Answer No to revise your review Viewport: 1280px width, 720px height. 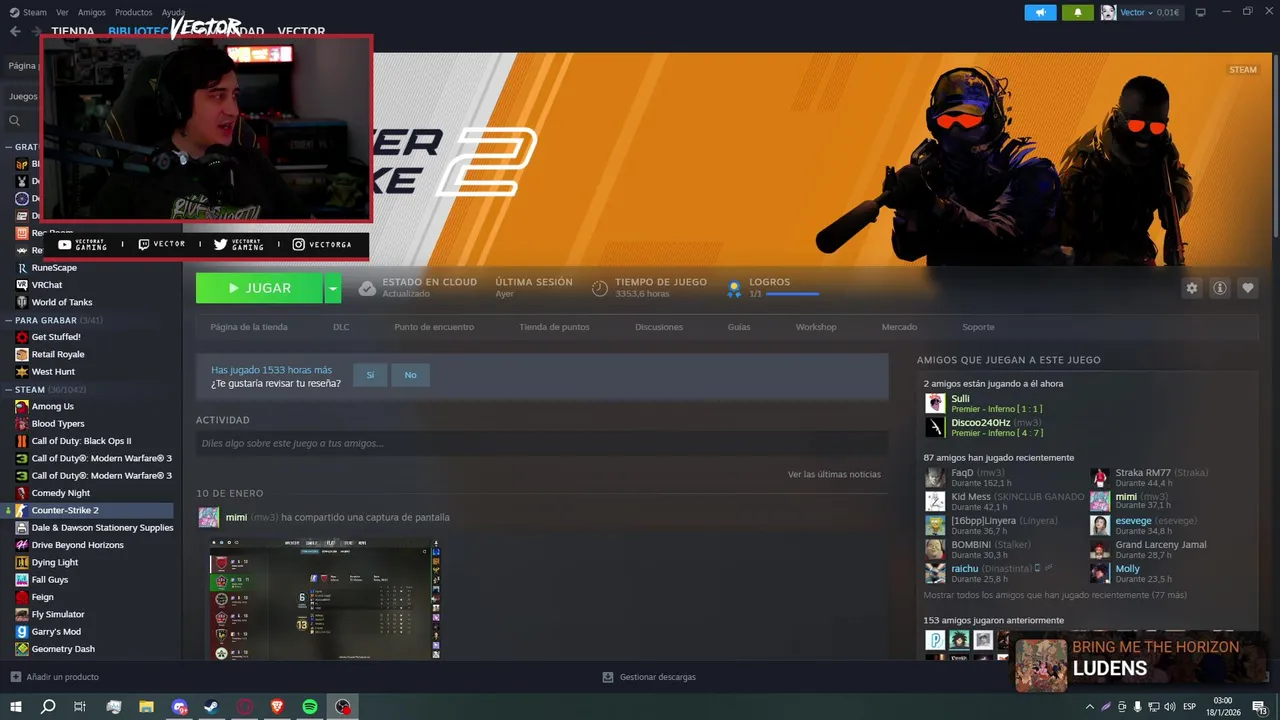(410, 375)
